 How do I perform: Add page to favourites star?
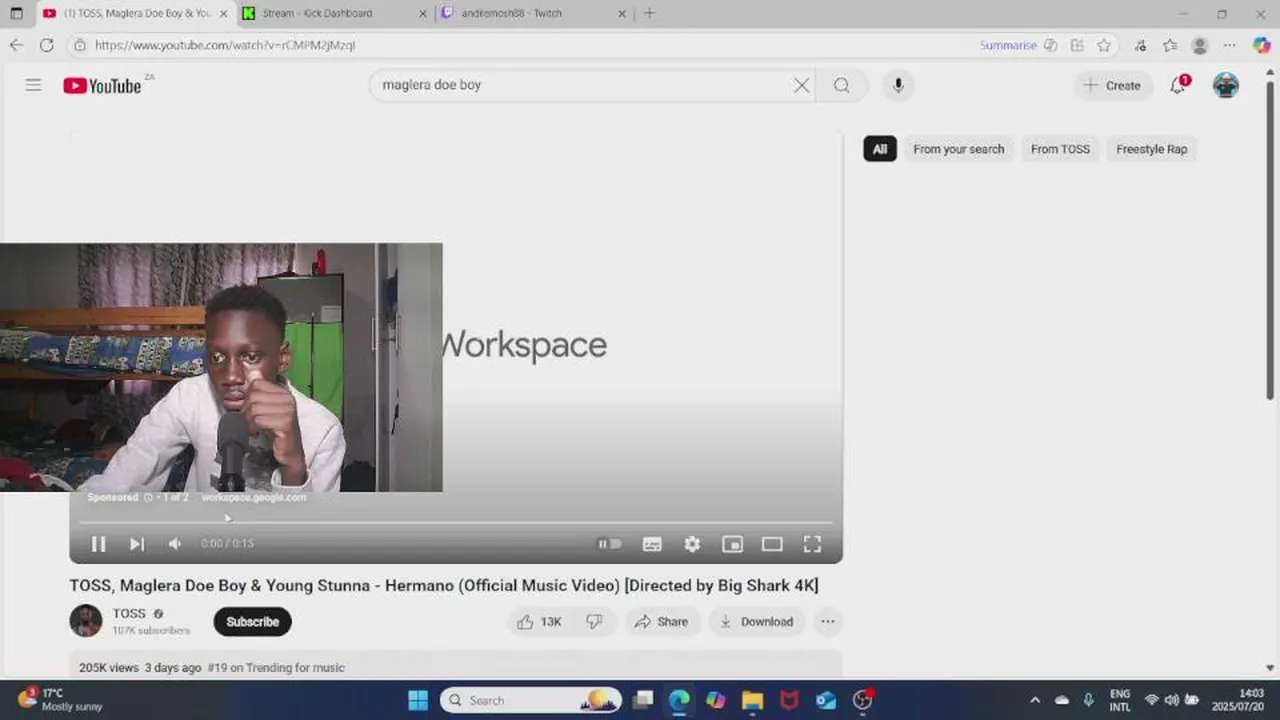click(1104, 45)
